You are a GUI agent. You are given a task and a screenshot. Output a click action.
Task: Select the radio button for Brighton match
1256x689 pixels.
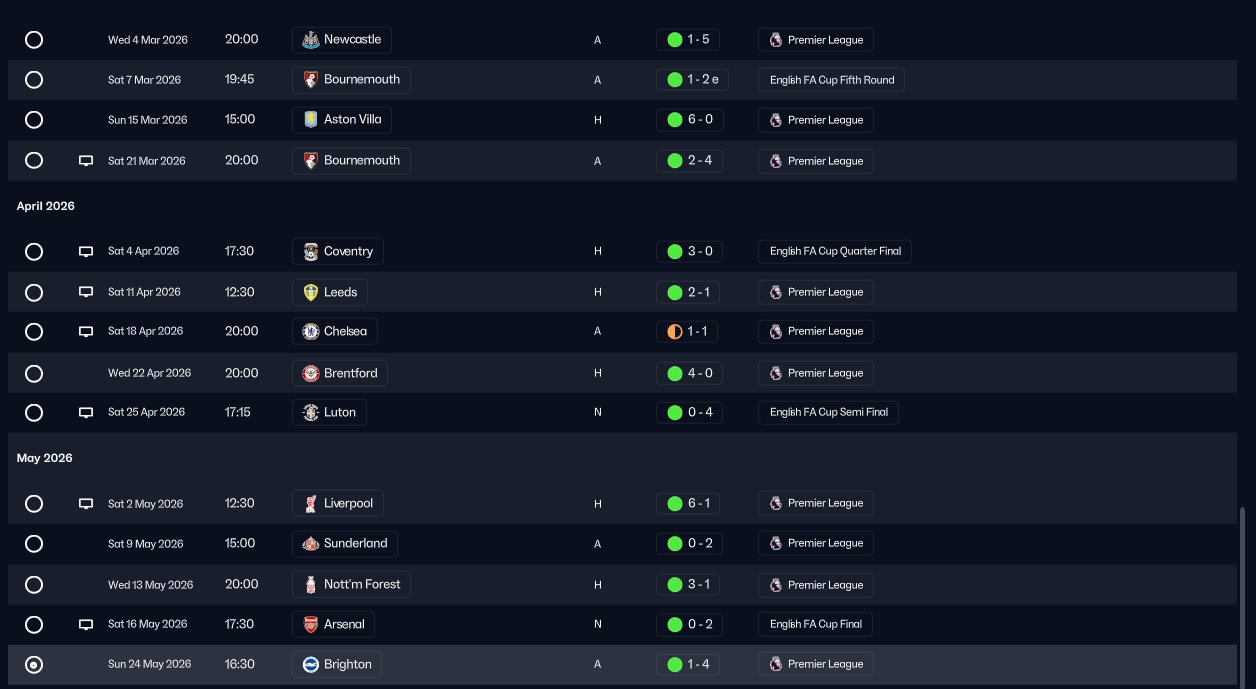34,664
